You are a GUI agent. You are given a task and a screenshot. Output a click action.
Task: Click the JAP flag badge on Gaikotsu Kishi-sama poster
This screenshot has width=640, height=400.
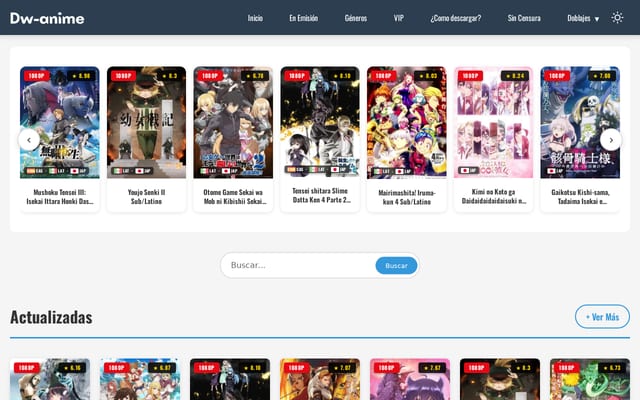pyautogui.click(x=556, y=171)
